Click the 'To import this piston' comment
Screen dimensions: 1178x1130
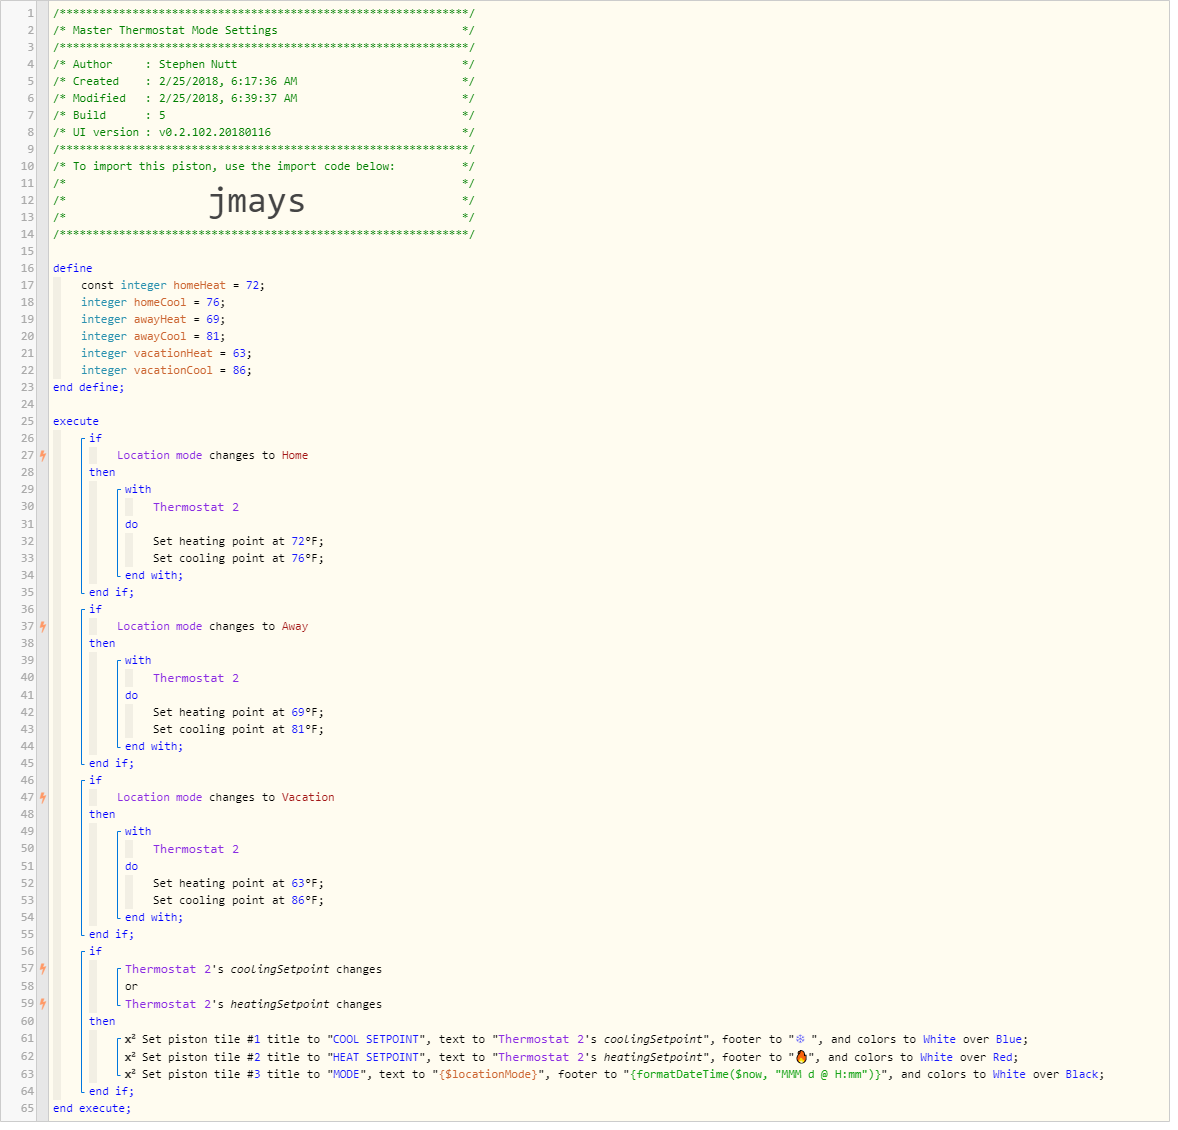(233, 167)
